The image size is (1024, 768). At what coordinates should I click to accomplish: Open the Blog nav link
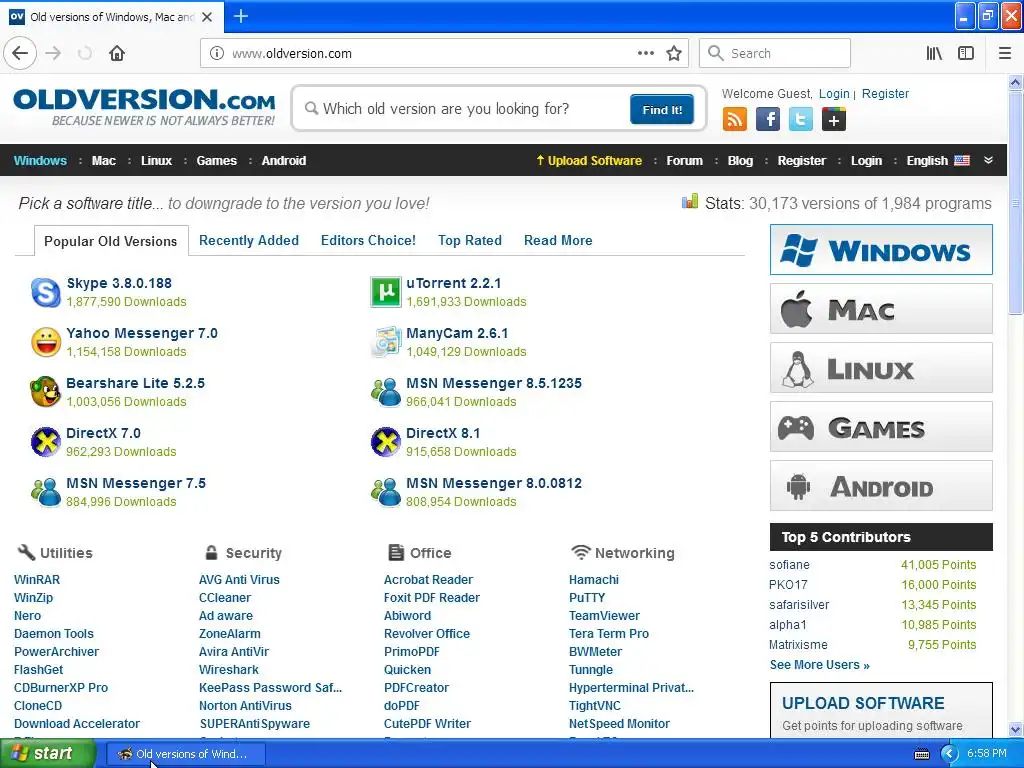click(x=740, y=161)
